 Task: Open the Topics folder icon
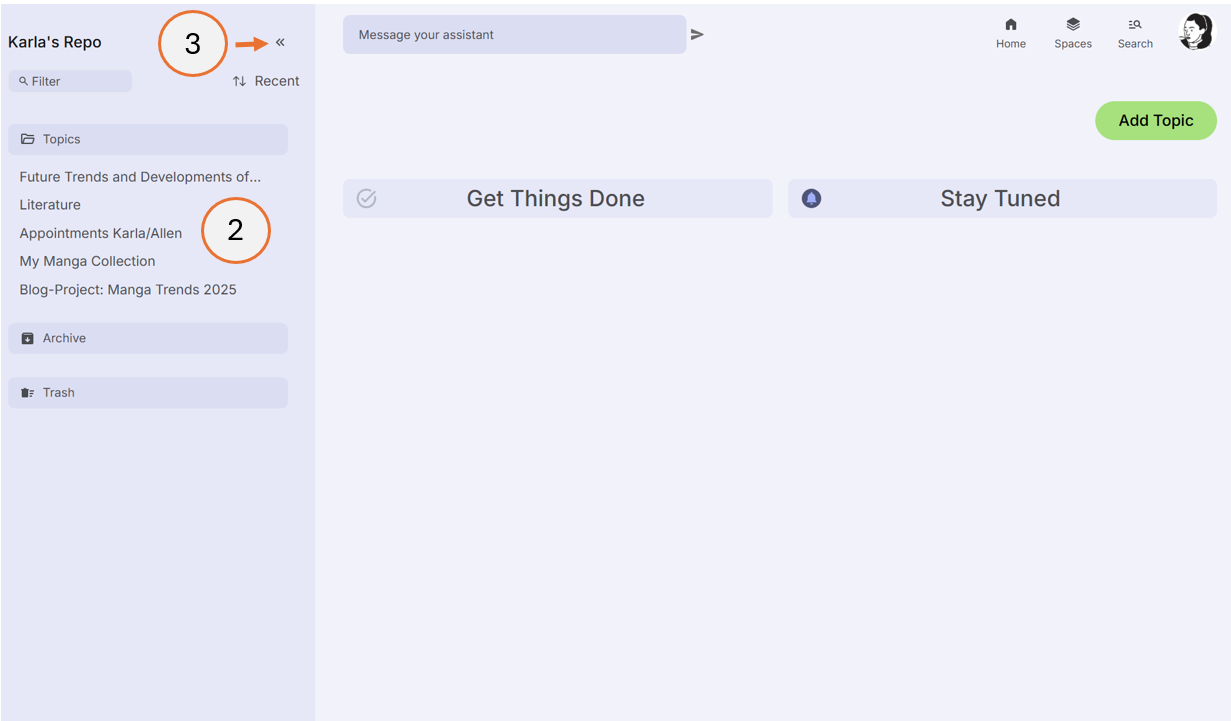(x=27, y=139)
